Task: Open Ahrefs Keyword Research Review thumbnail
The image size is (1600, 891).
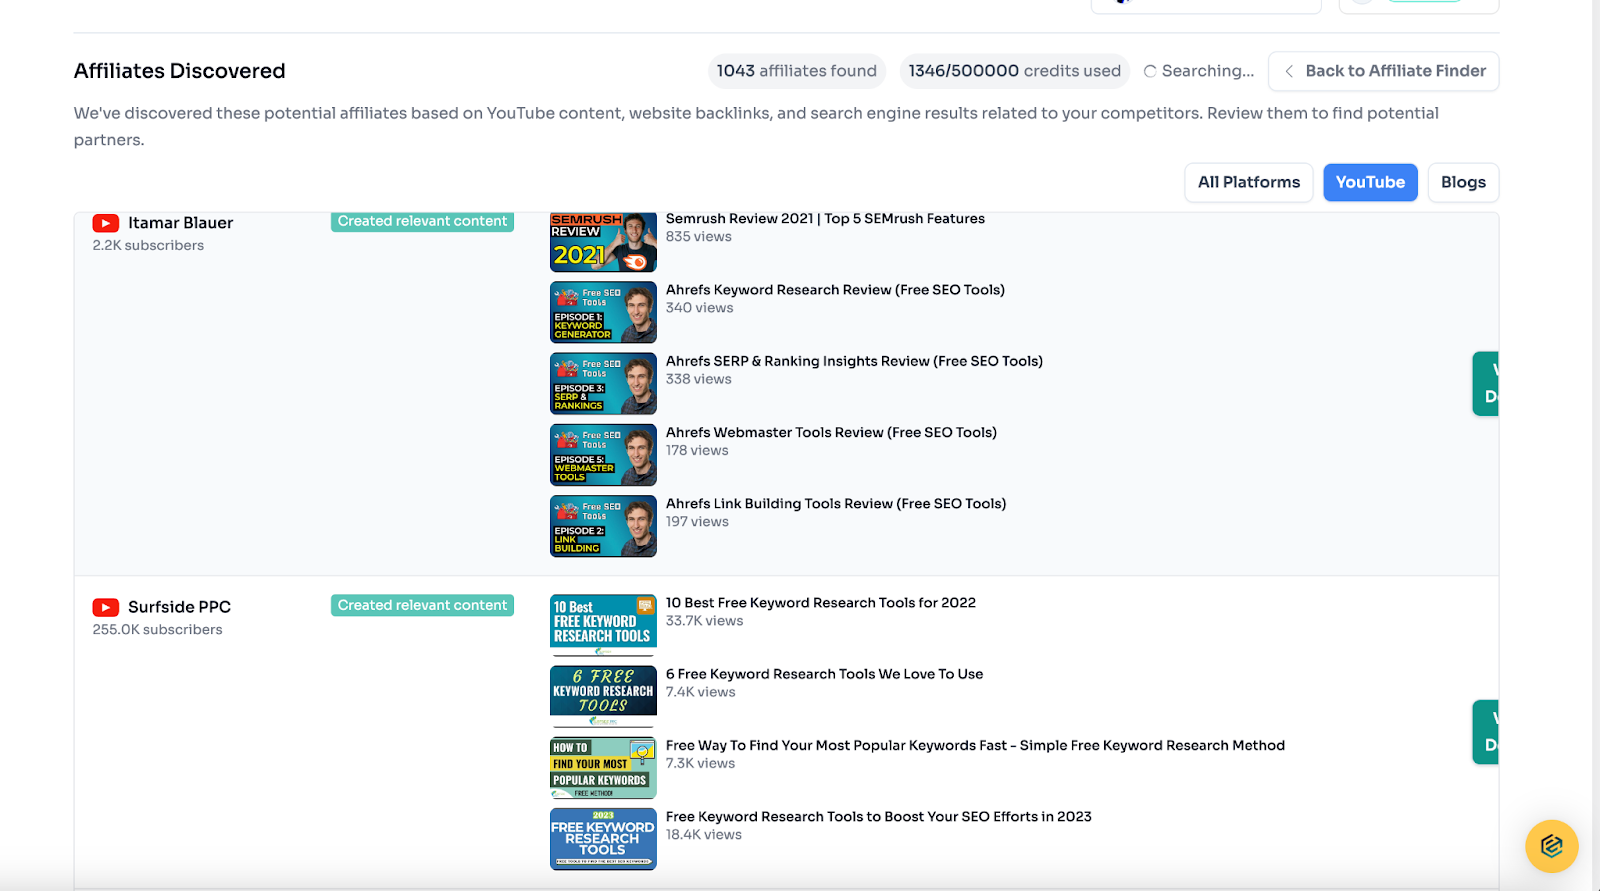Action: pyautogui.click(x=603, y=312)
